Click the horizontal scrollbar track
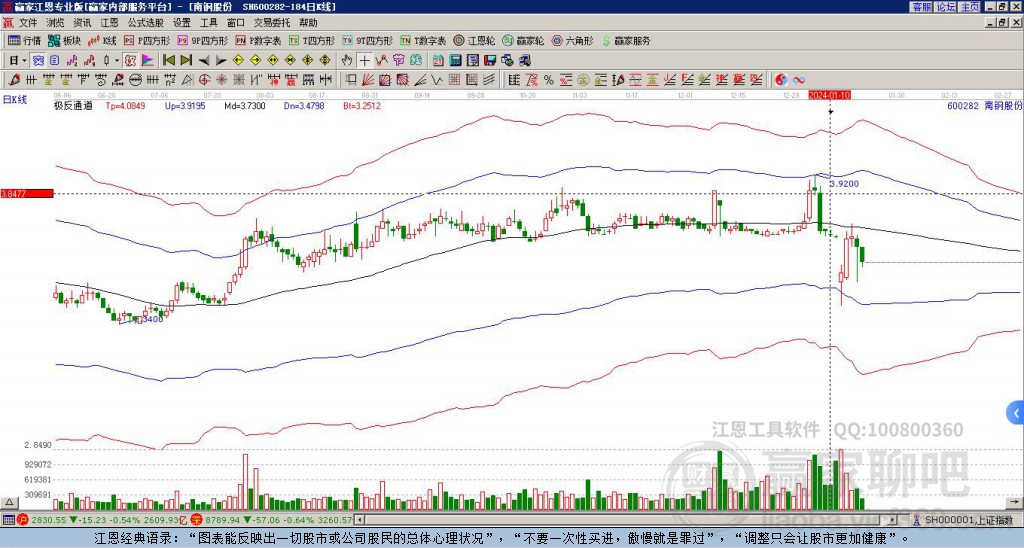This screenshot has height=548, width=1024. click(626, 520)
